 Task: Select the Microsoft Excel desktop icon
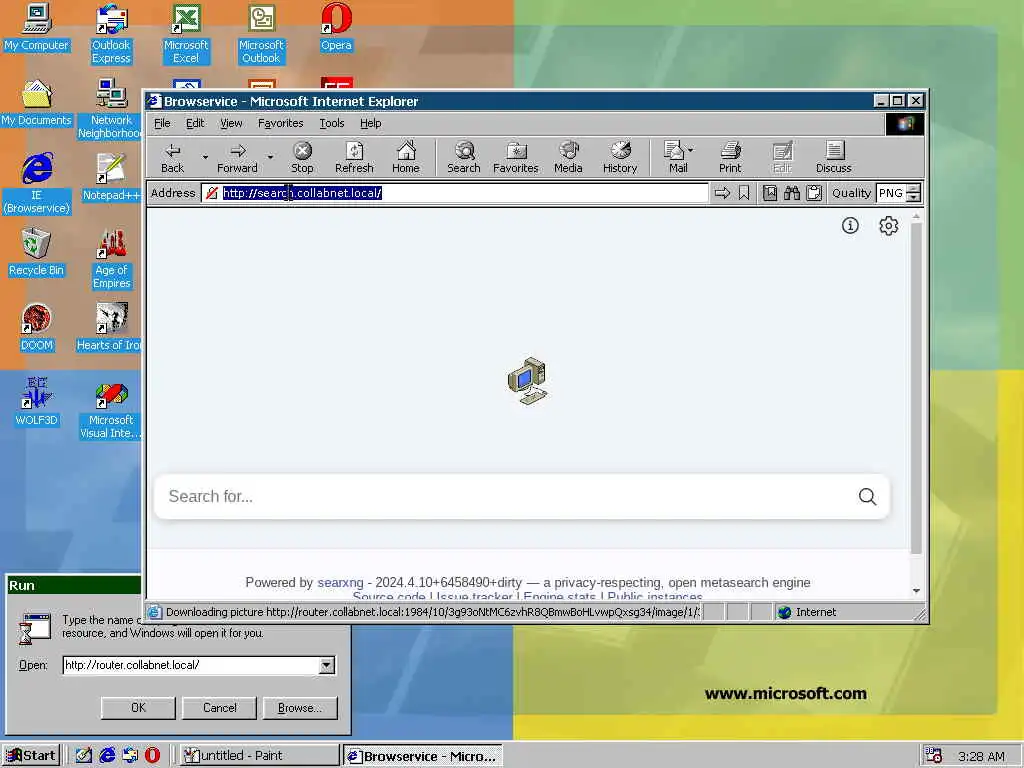(x=186, y=34)
